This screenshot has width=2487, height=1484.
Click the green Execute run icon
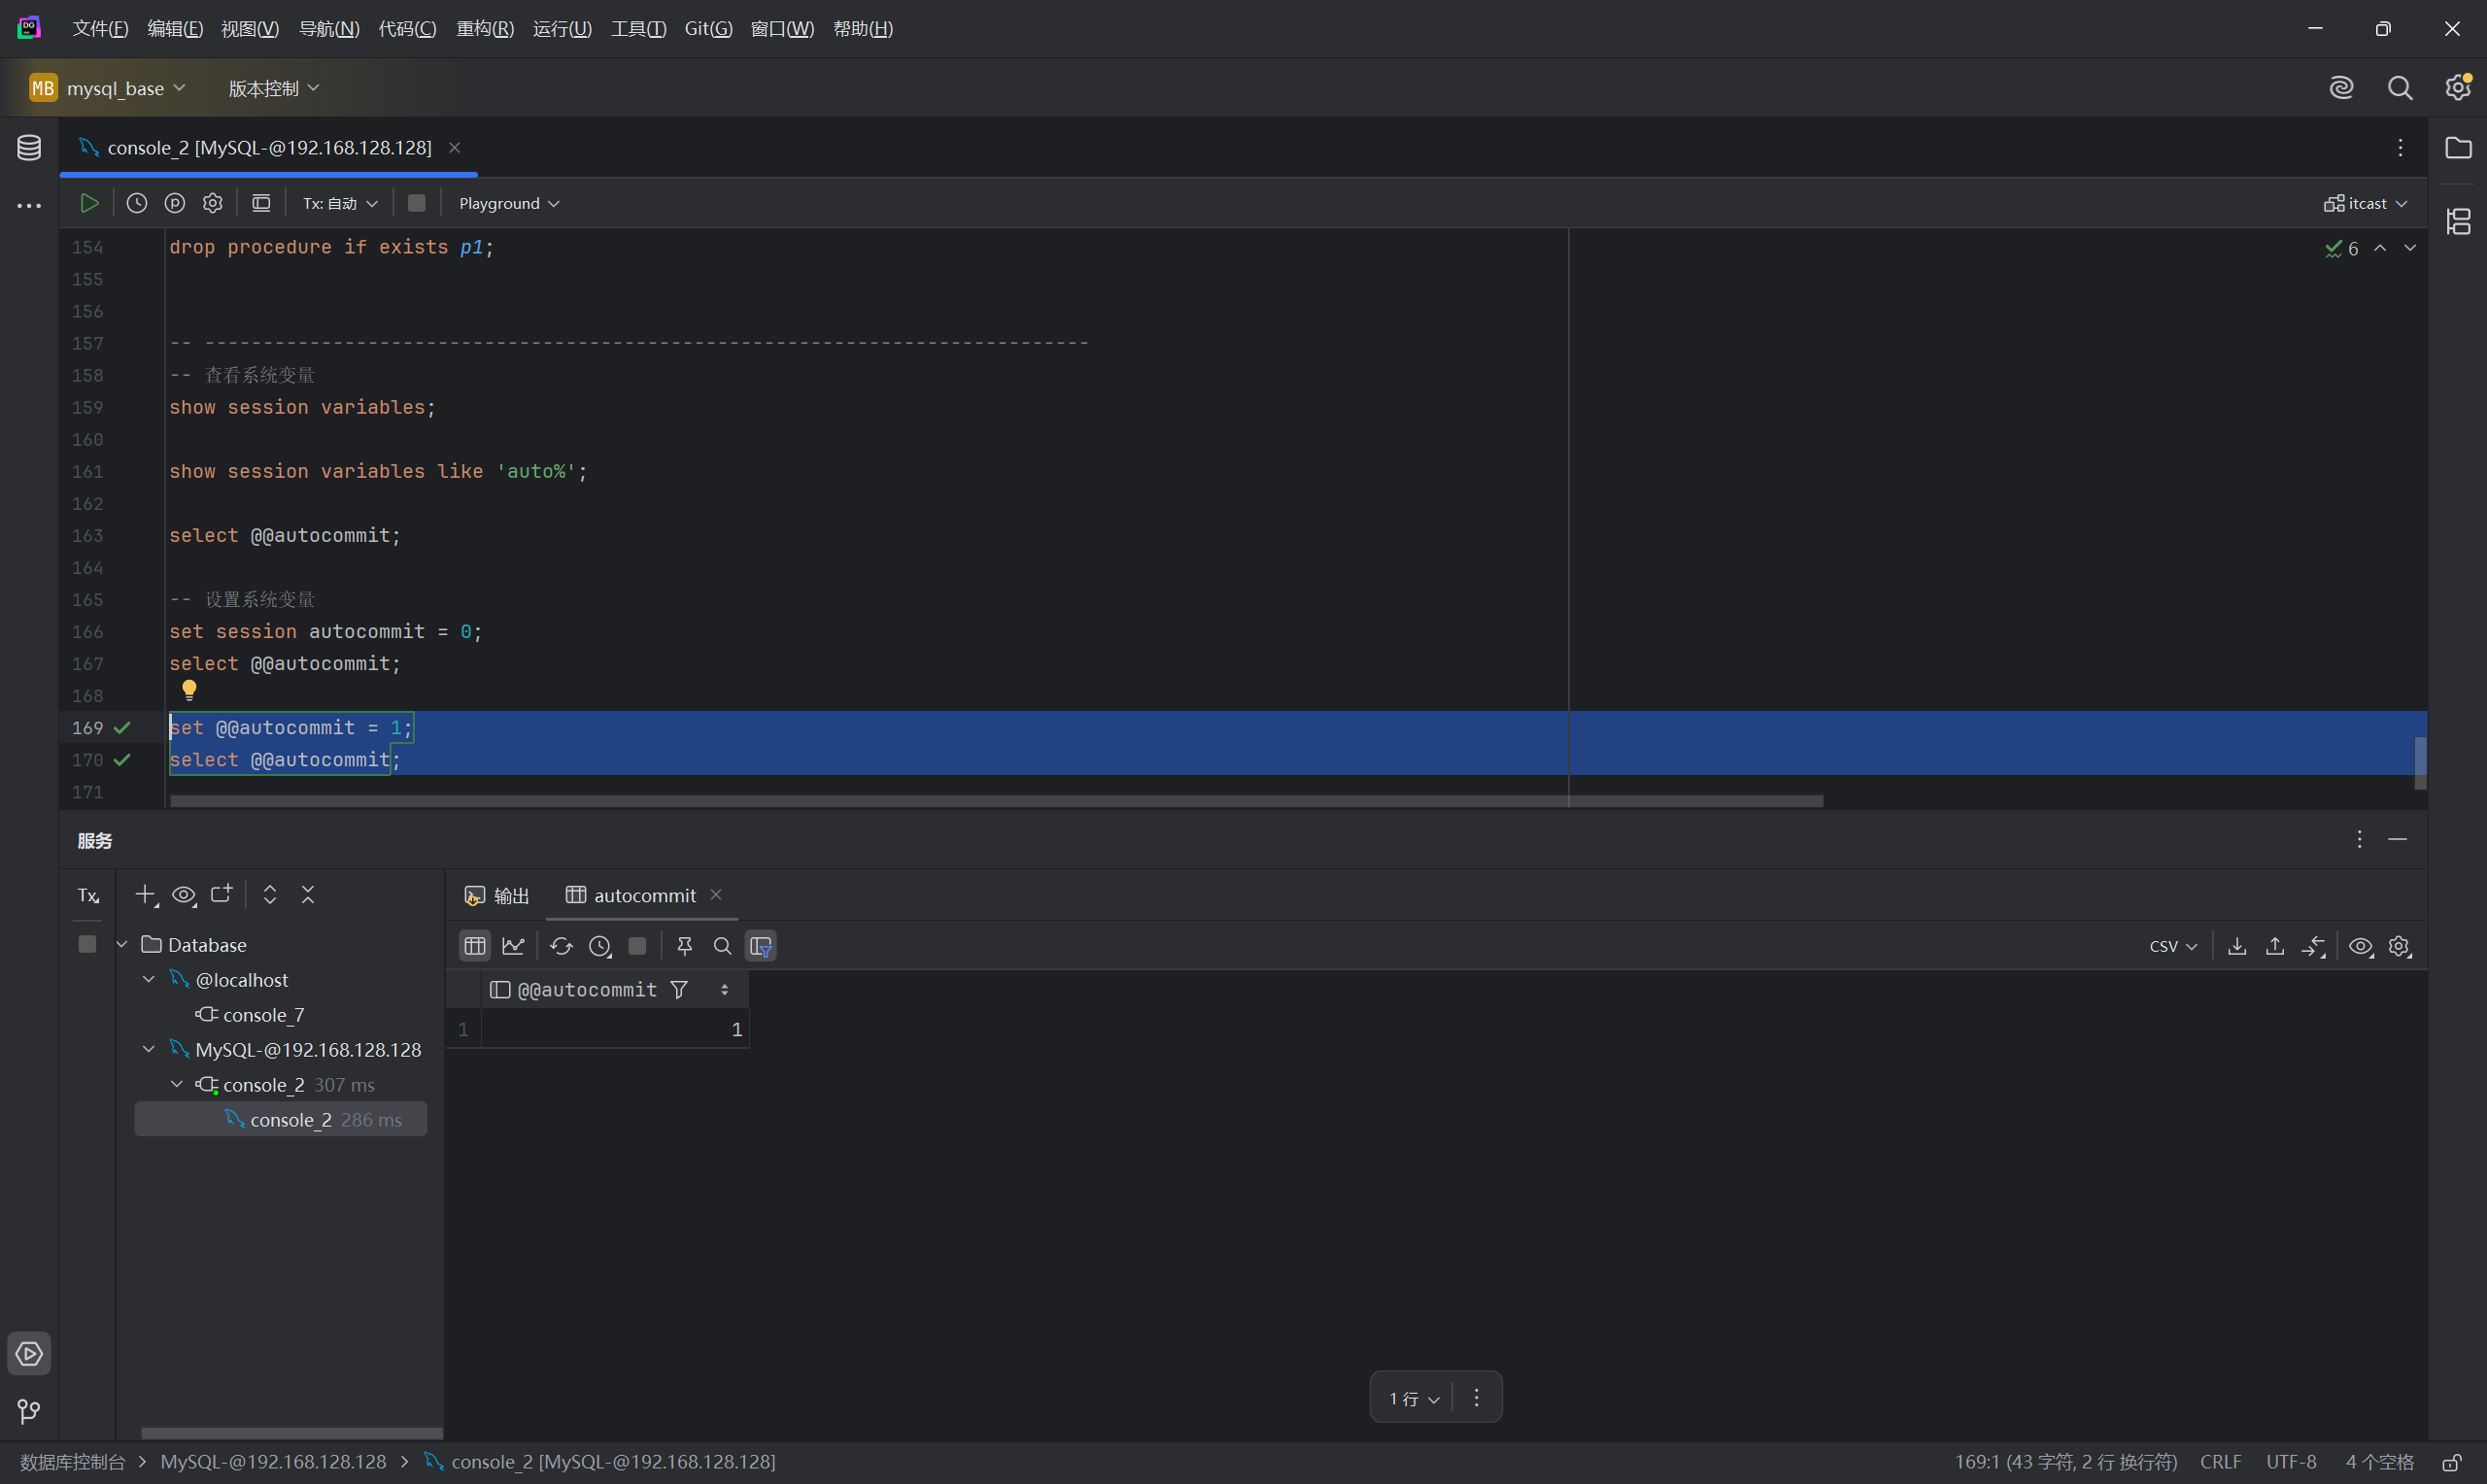point(89,203)
